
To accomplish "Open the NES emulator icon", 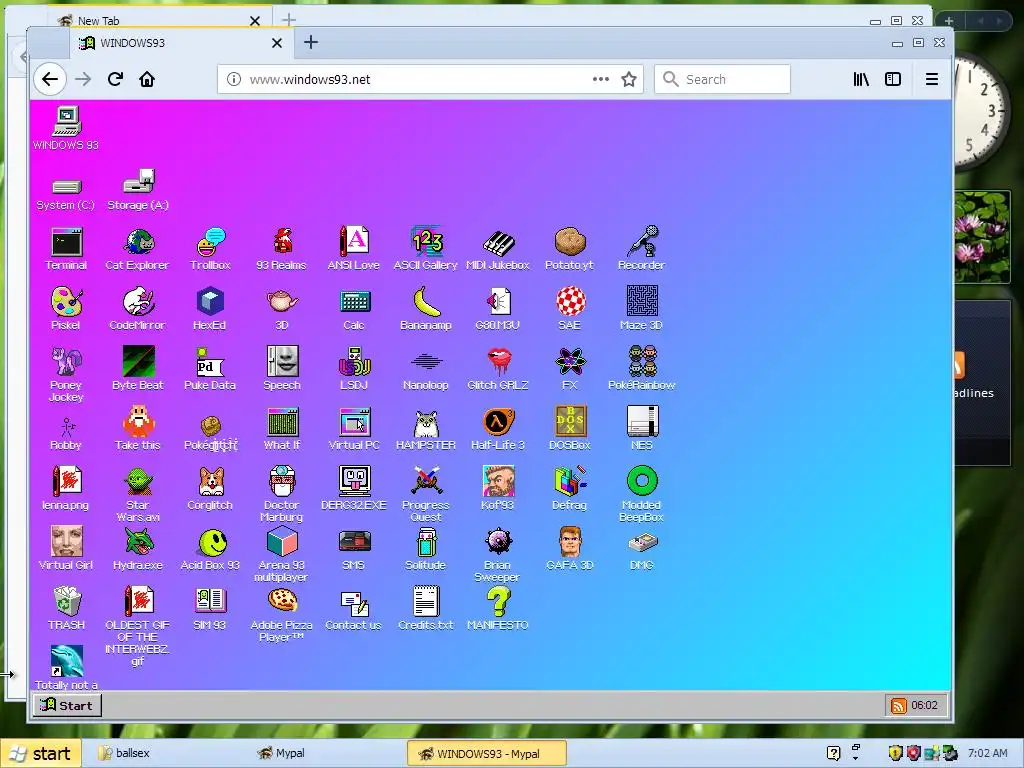I will (642, 428).
